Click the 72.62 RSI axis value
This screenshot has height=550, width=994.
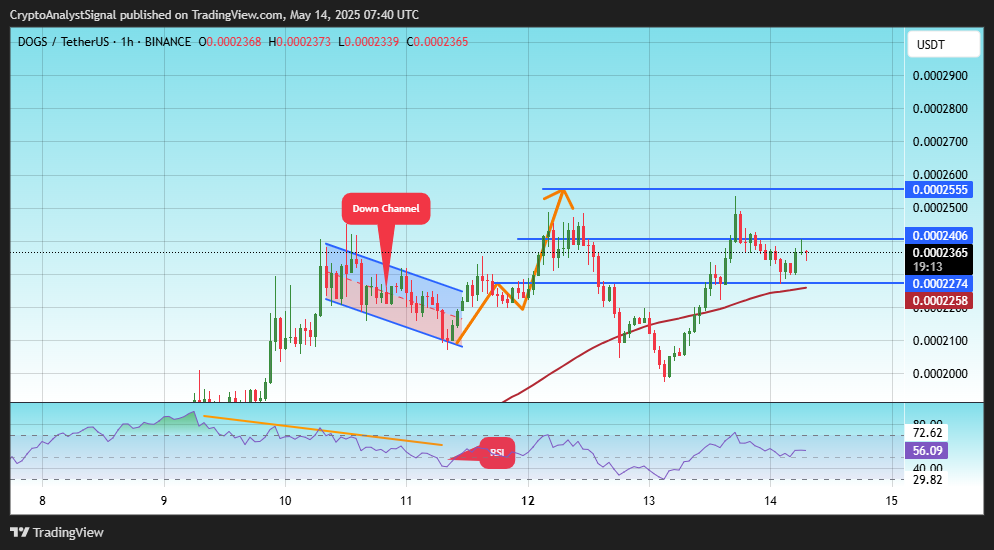pos(927,433)
